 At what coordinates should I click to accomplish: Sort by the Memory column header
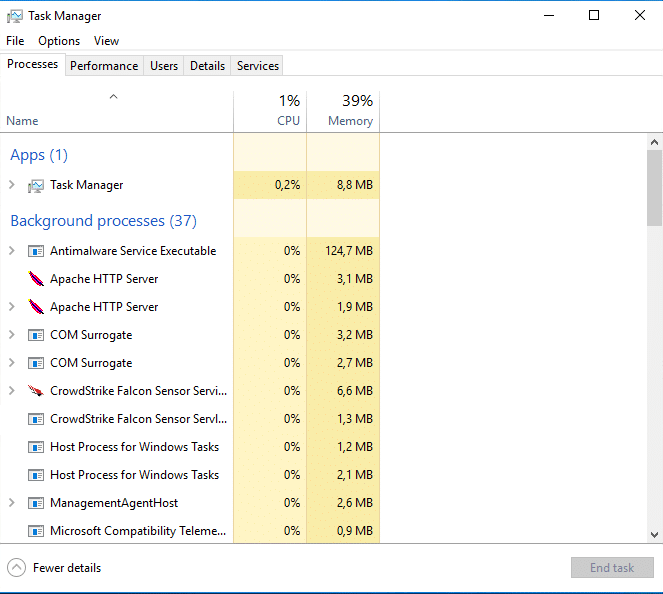click(x=343, y=111)
